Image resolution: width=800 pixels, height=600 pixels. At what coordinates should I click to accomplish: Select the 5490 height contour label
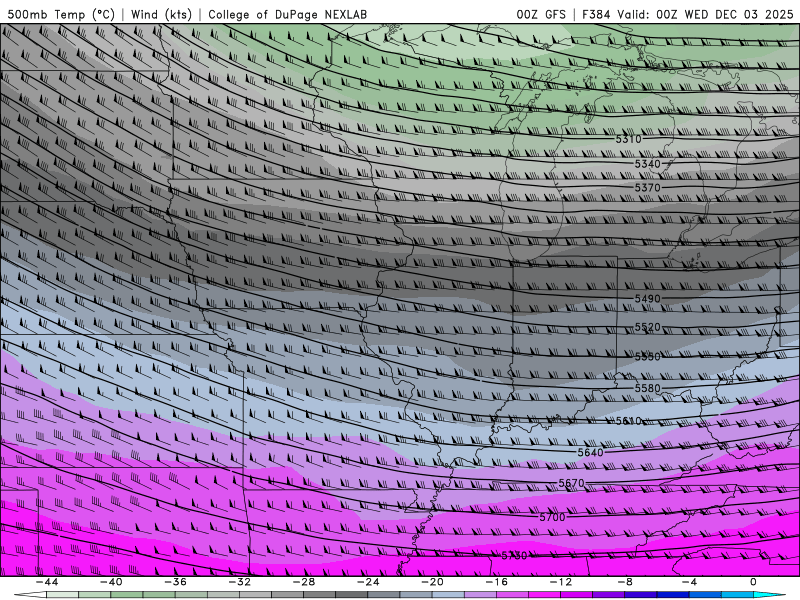tap(647, 298)
